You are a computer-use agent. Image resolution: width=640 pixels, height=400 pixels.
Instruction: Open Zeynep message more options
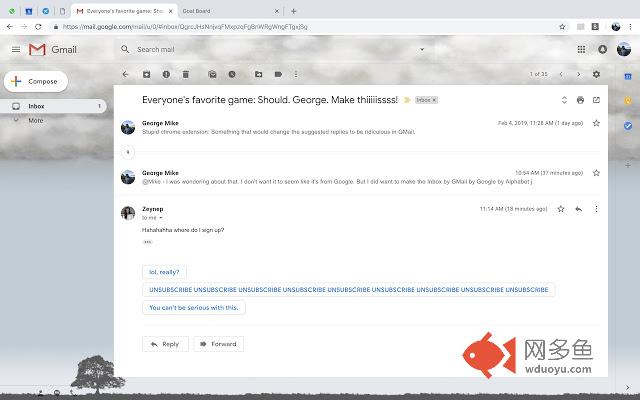596,209
